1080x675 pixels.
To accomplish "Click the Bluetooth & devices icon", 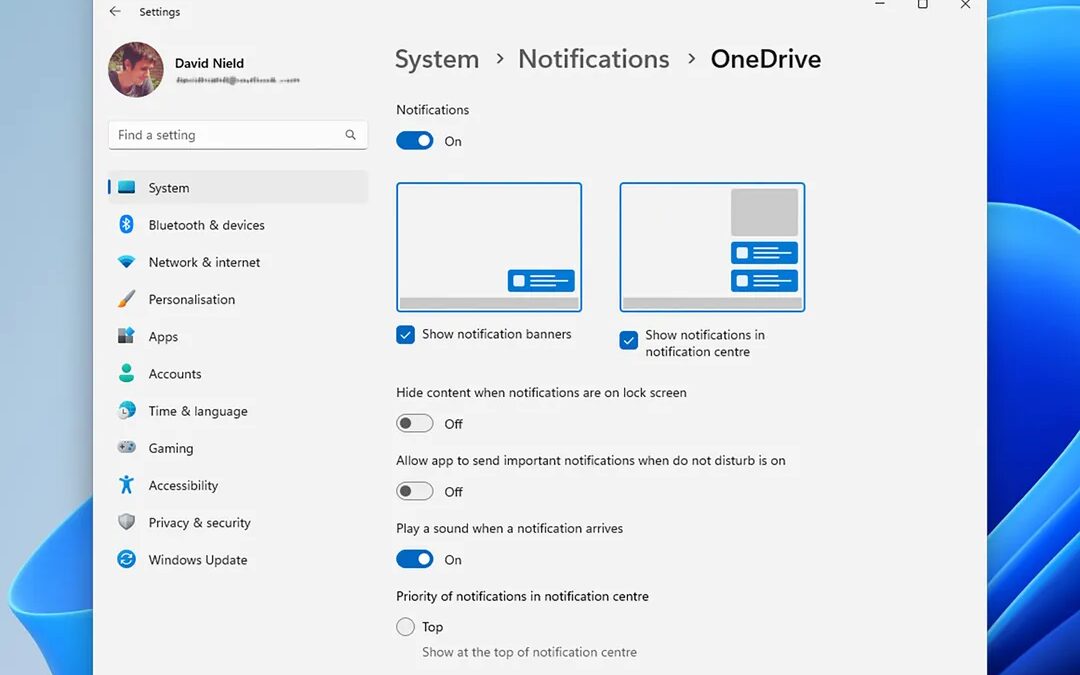I will pos(126,225).
